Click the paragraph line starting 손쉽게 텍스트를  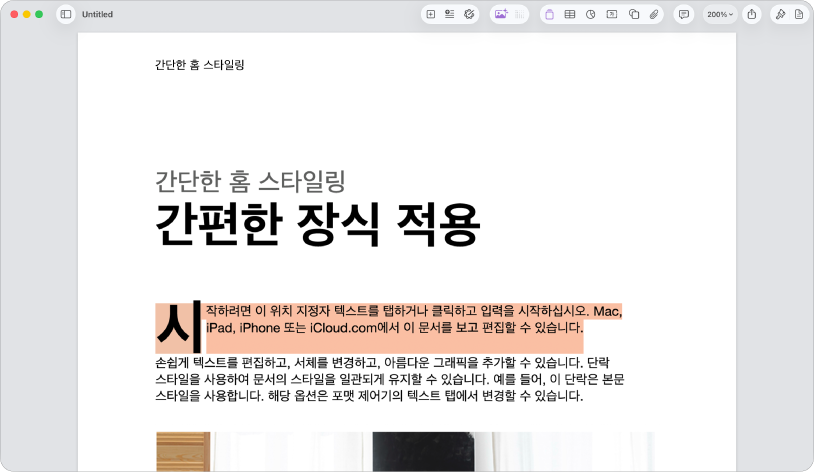click(382, 362)
